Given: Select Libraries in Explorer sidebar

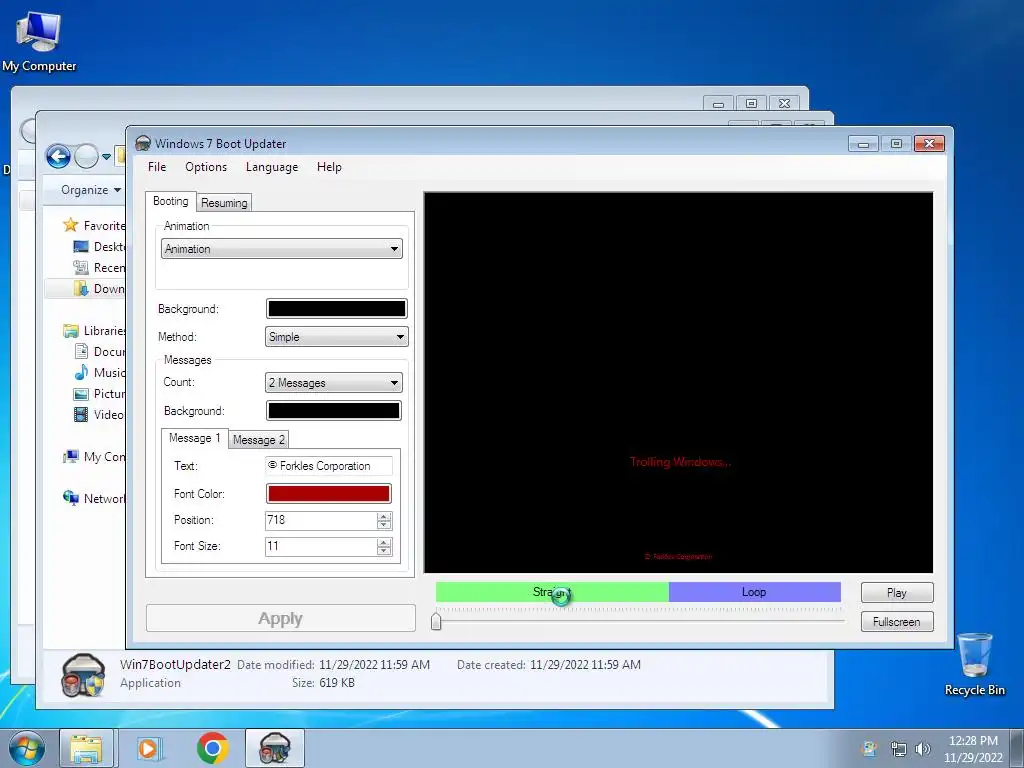Looking at the screenshot, I should [93, 330].
